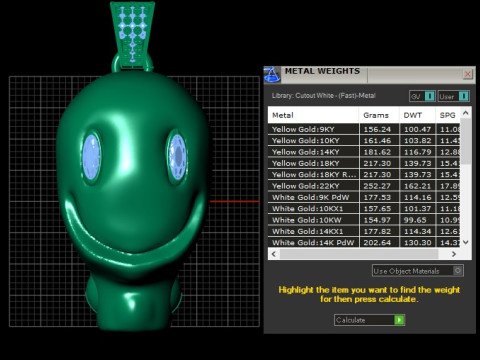
Task: Select the White Gold:14KX1 row
Action: click(364, 231)
